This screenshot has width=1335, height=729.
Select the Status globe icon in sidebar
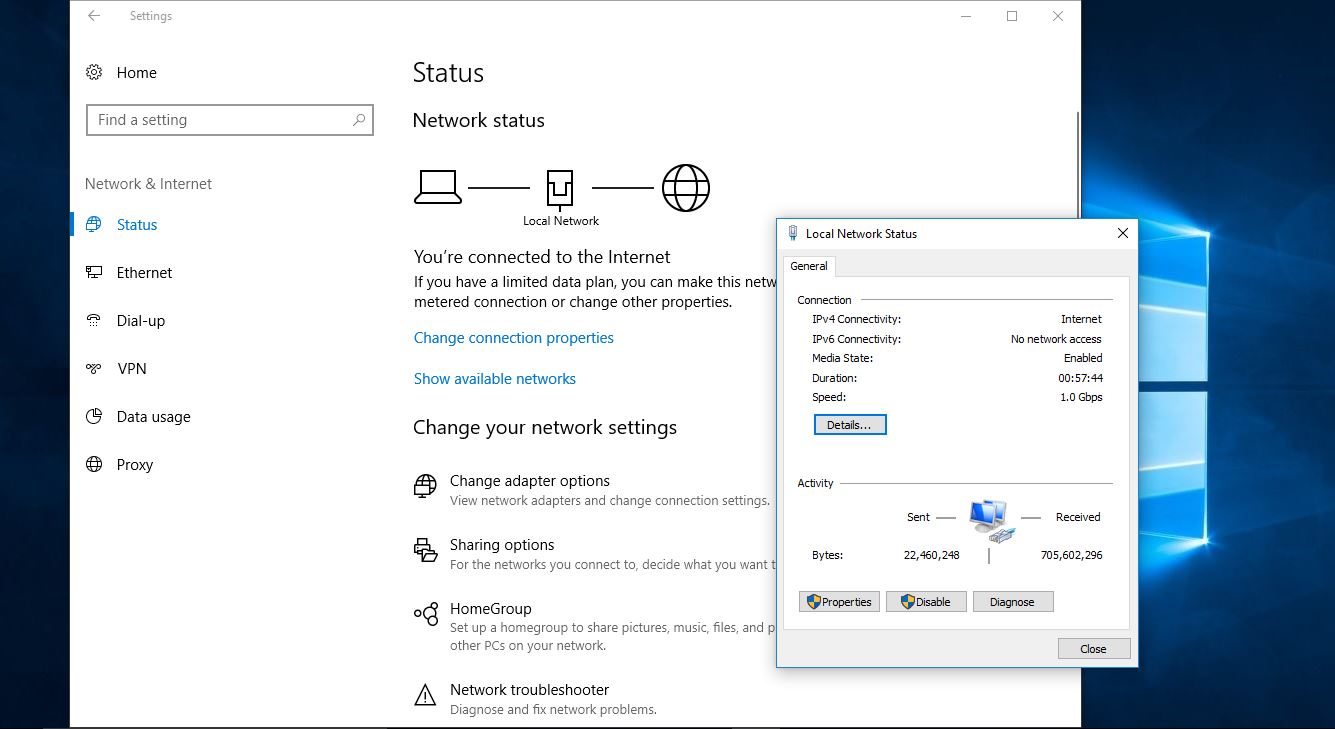[95, 224]
